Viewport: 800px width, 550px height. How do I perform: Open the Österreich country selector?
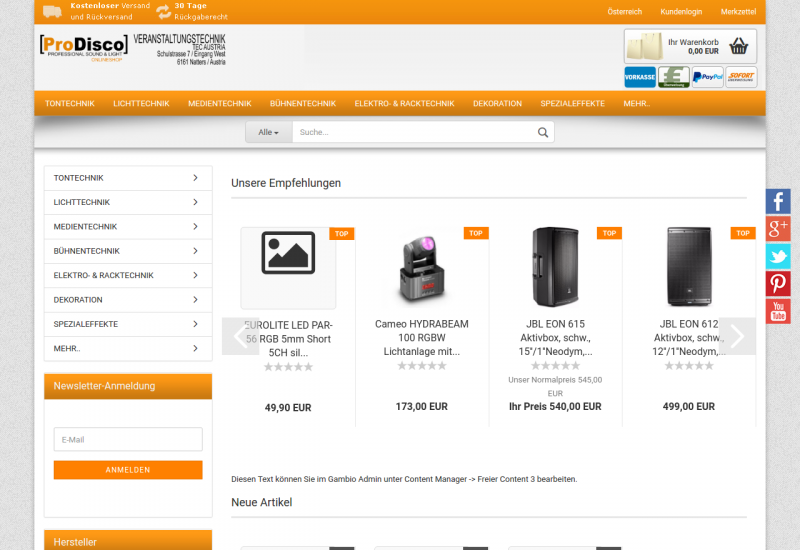coord(624,11)
